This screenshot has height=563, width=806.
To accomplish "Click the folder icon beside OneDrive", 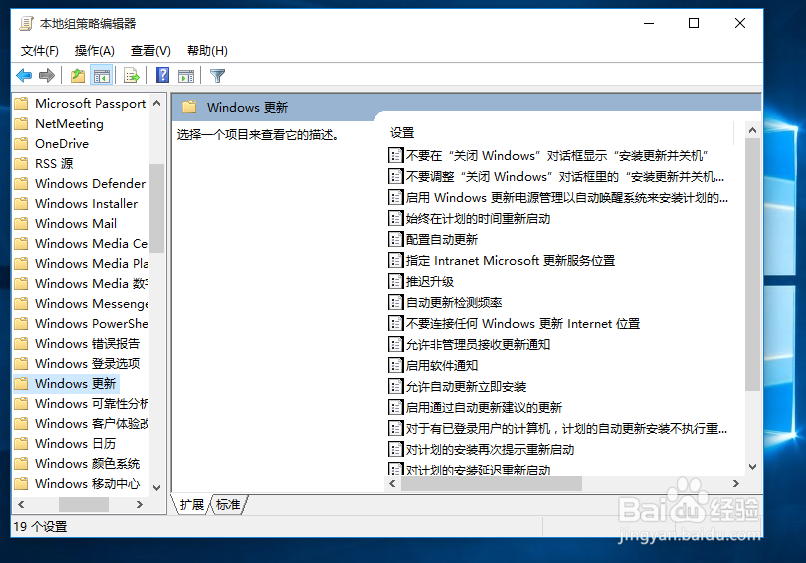I will pyautogui.click(x=21, y=143).
